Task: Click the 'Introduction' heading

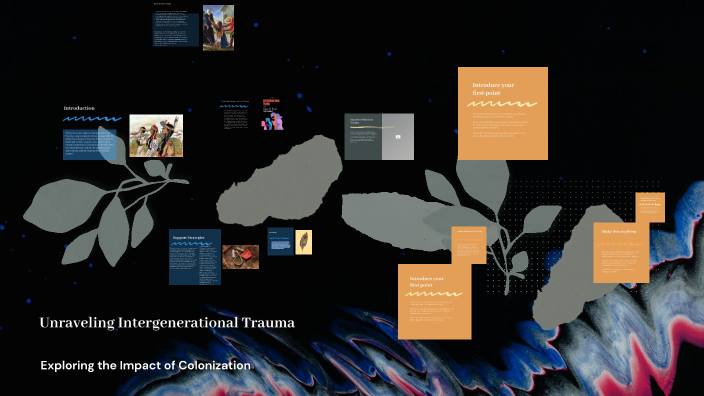Action: coord(79,108)
